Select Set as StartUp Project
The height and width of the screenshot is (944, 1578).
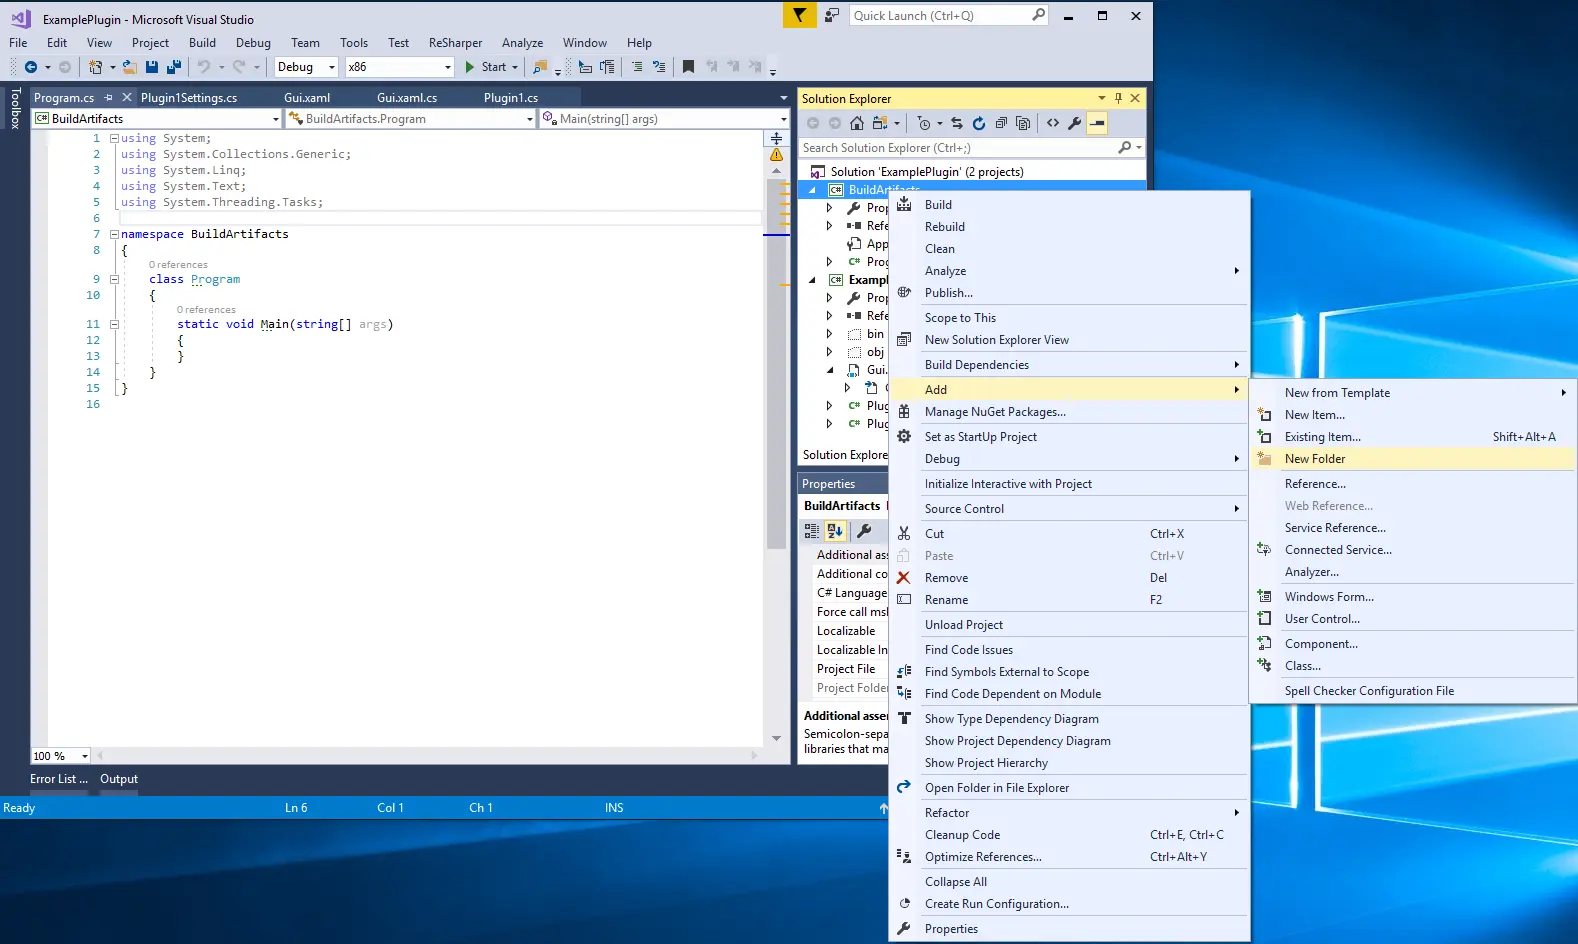pyautogui.click(x=1070, y=437)
